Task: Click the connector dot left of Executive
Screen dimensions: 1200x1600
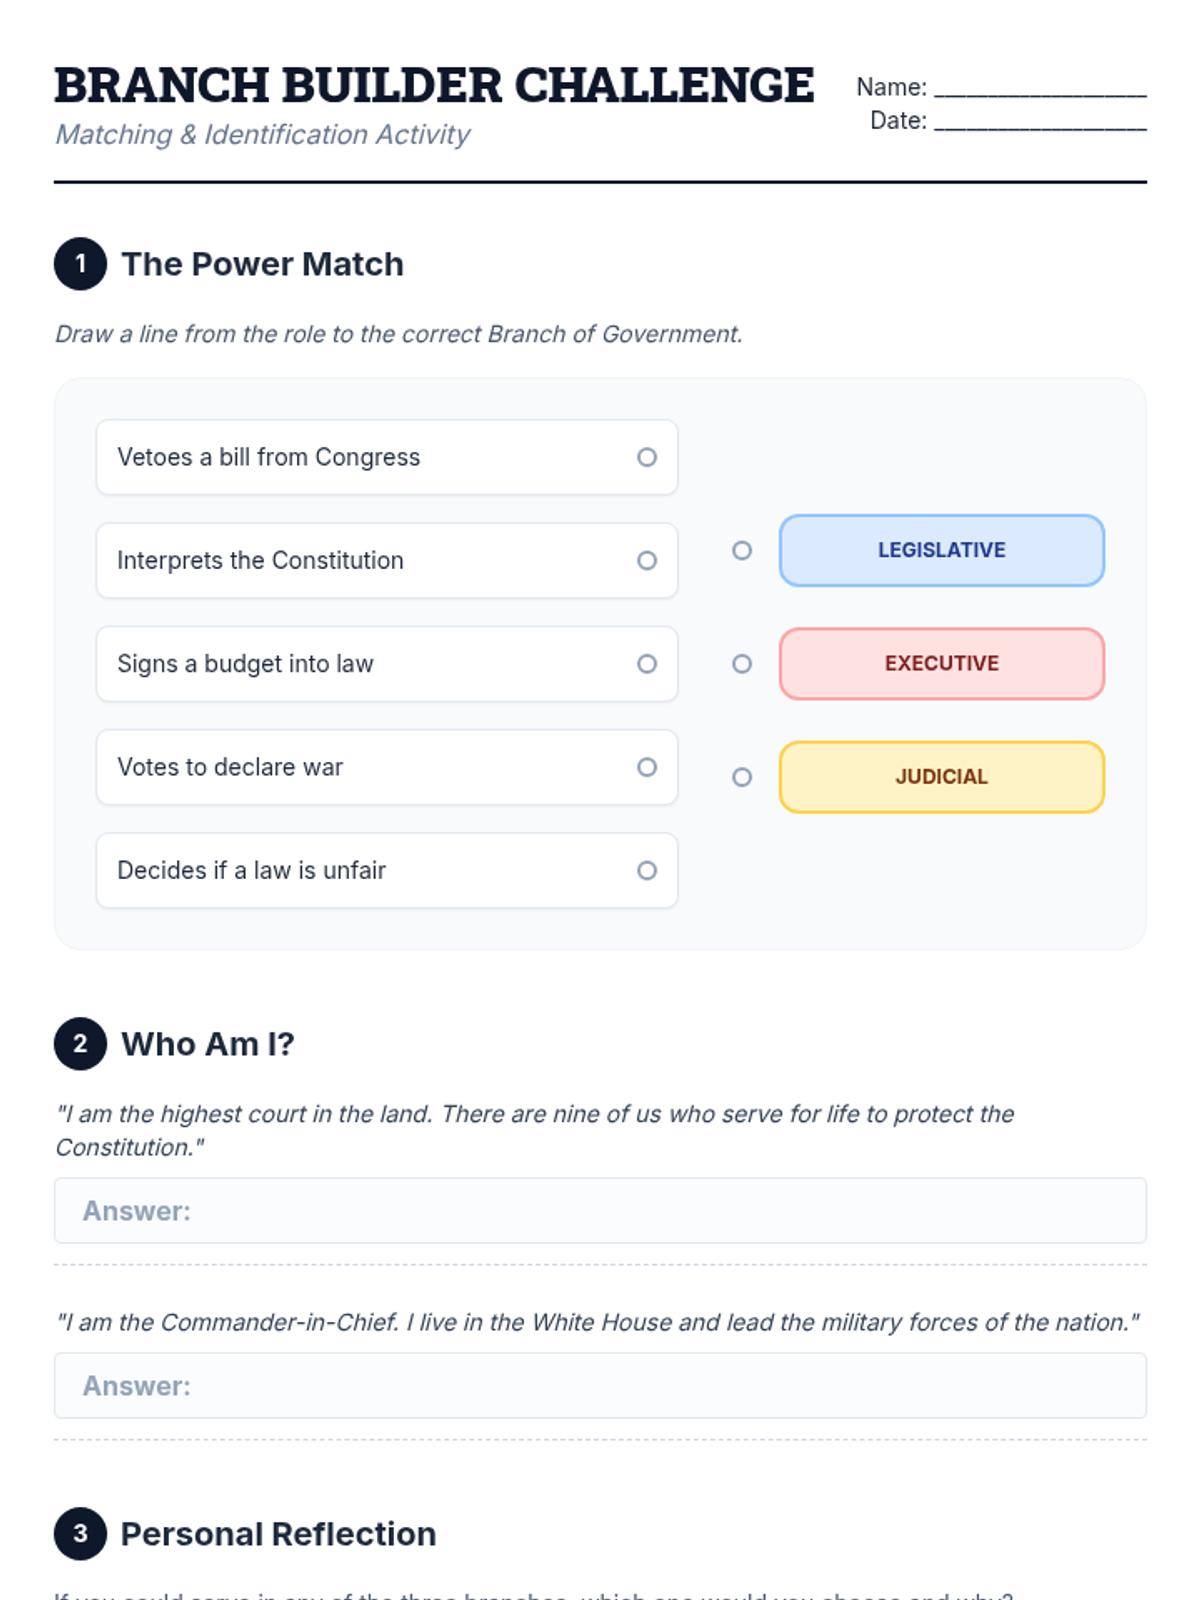Action: (x=742, y=664)
